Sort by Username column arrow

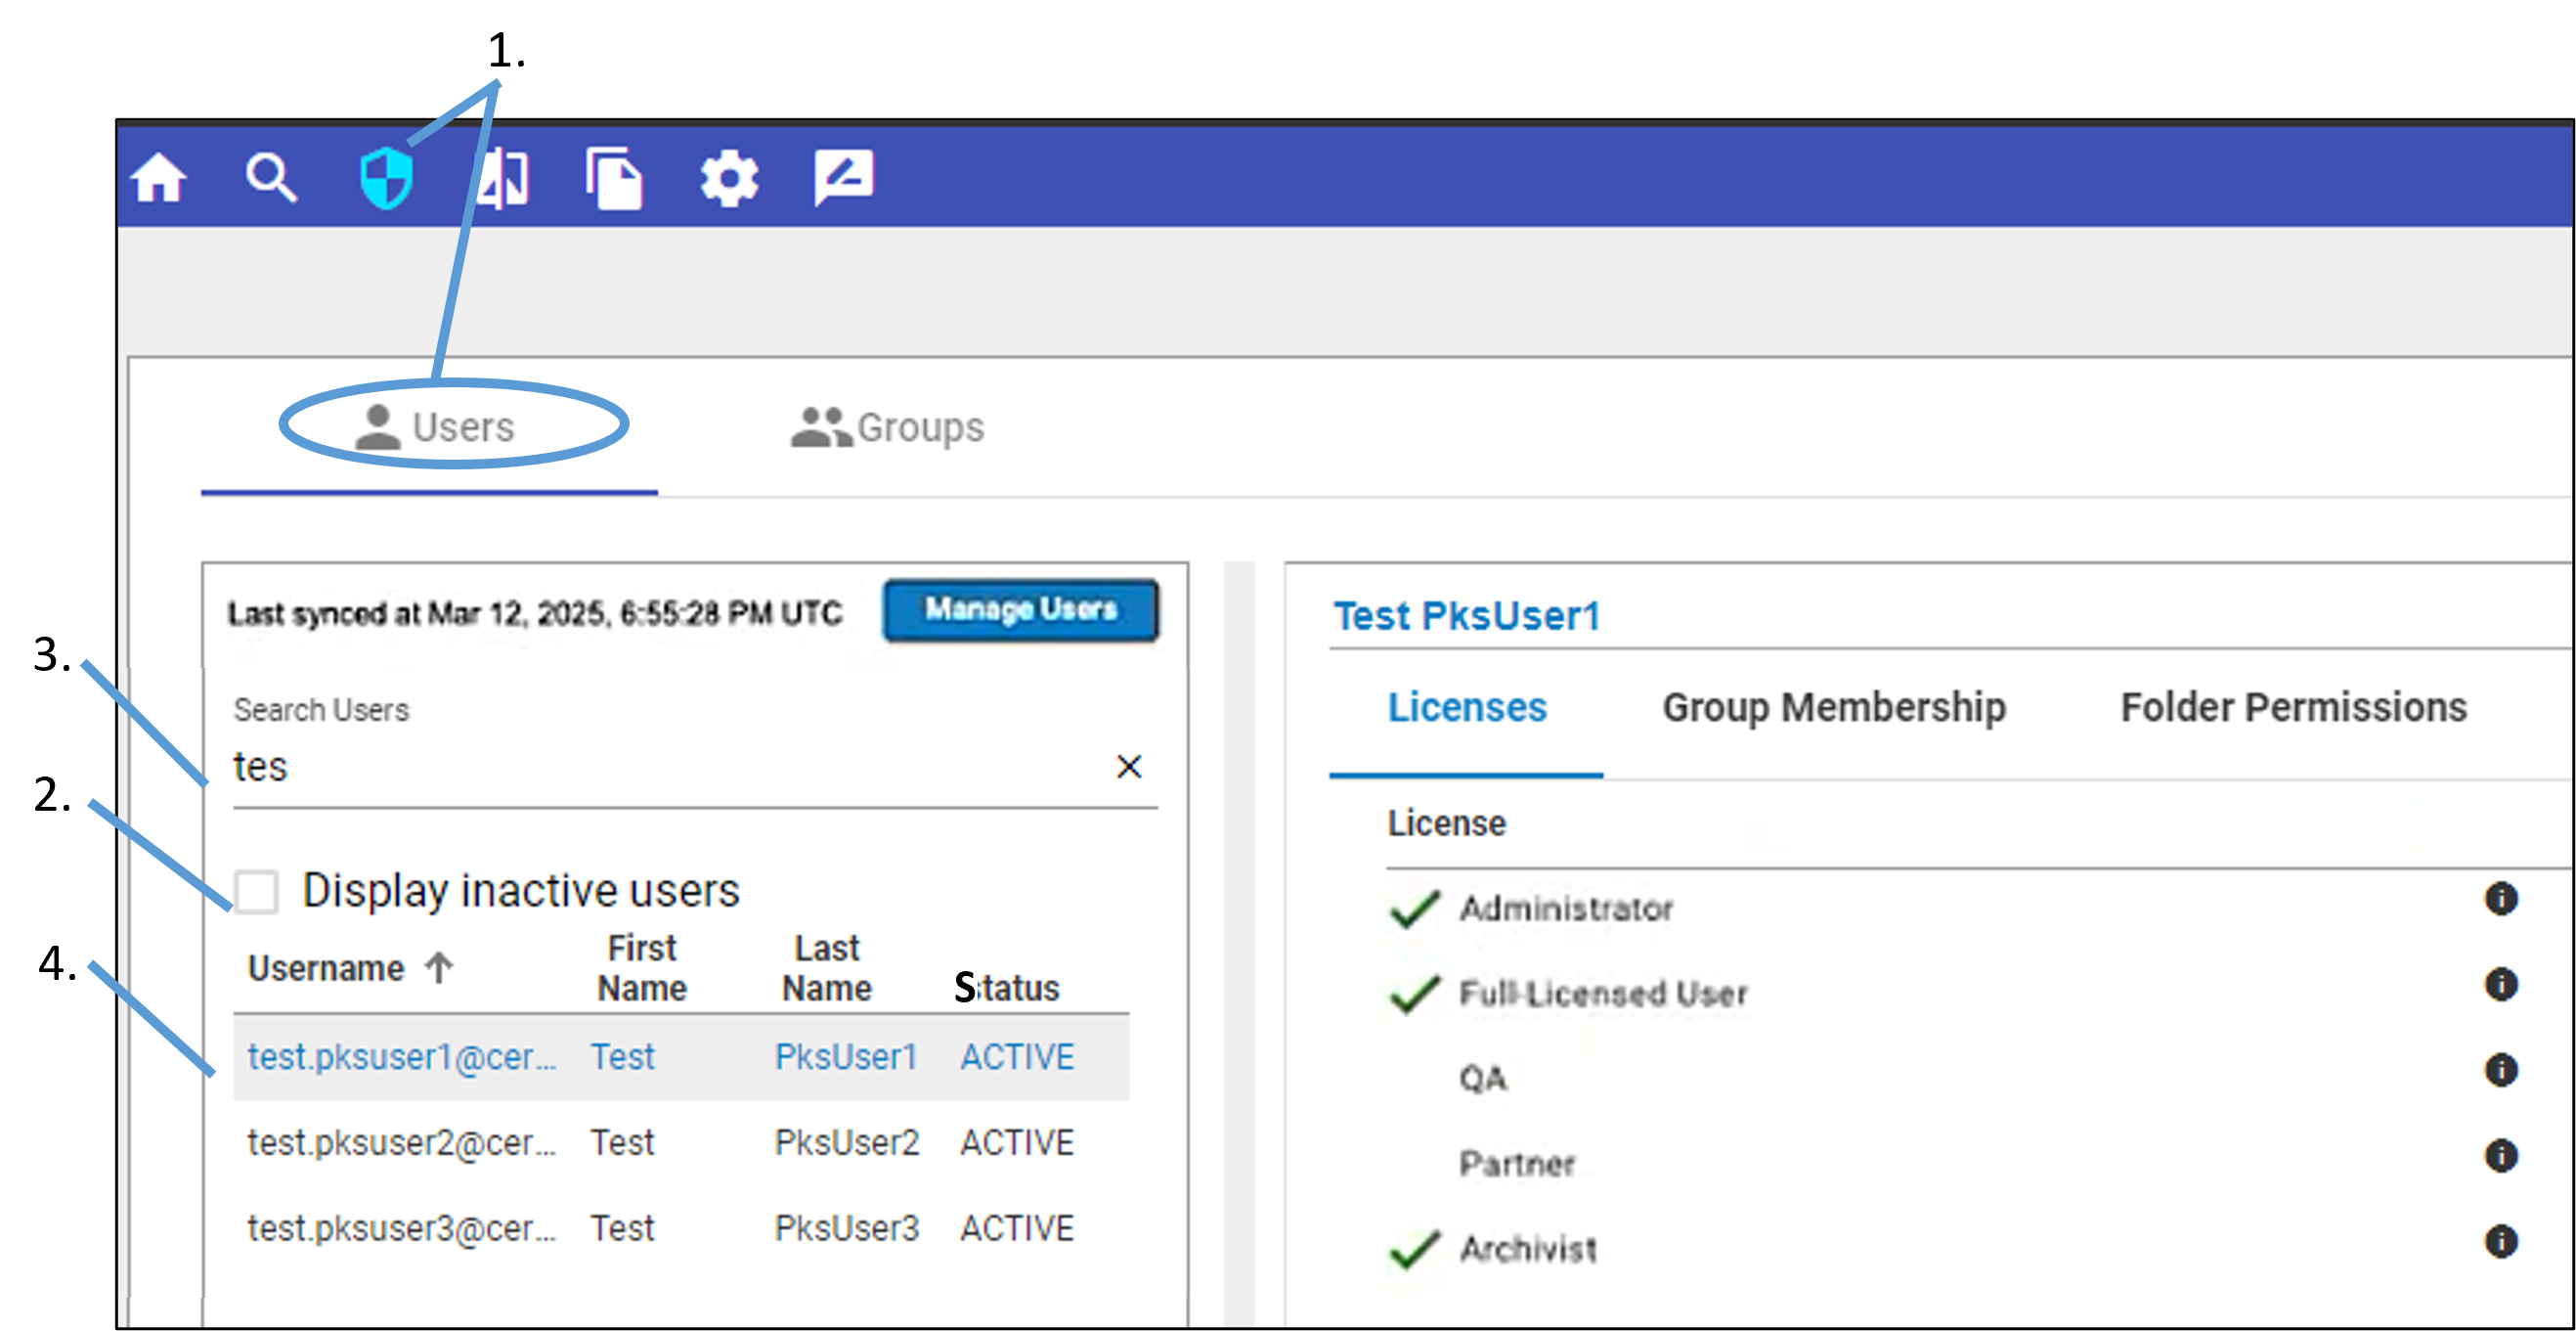click(439, 967)
